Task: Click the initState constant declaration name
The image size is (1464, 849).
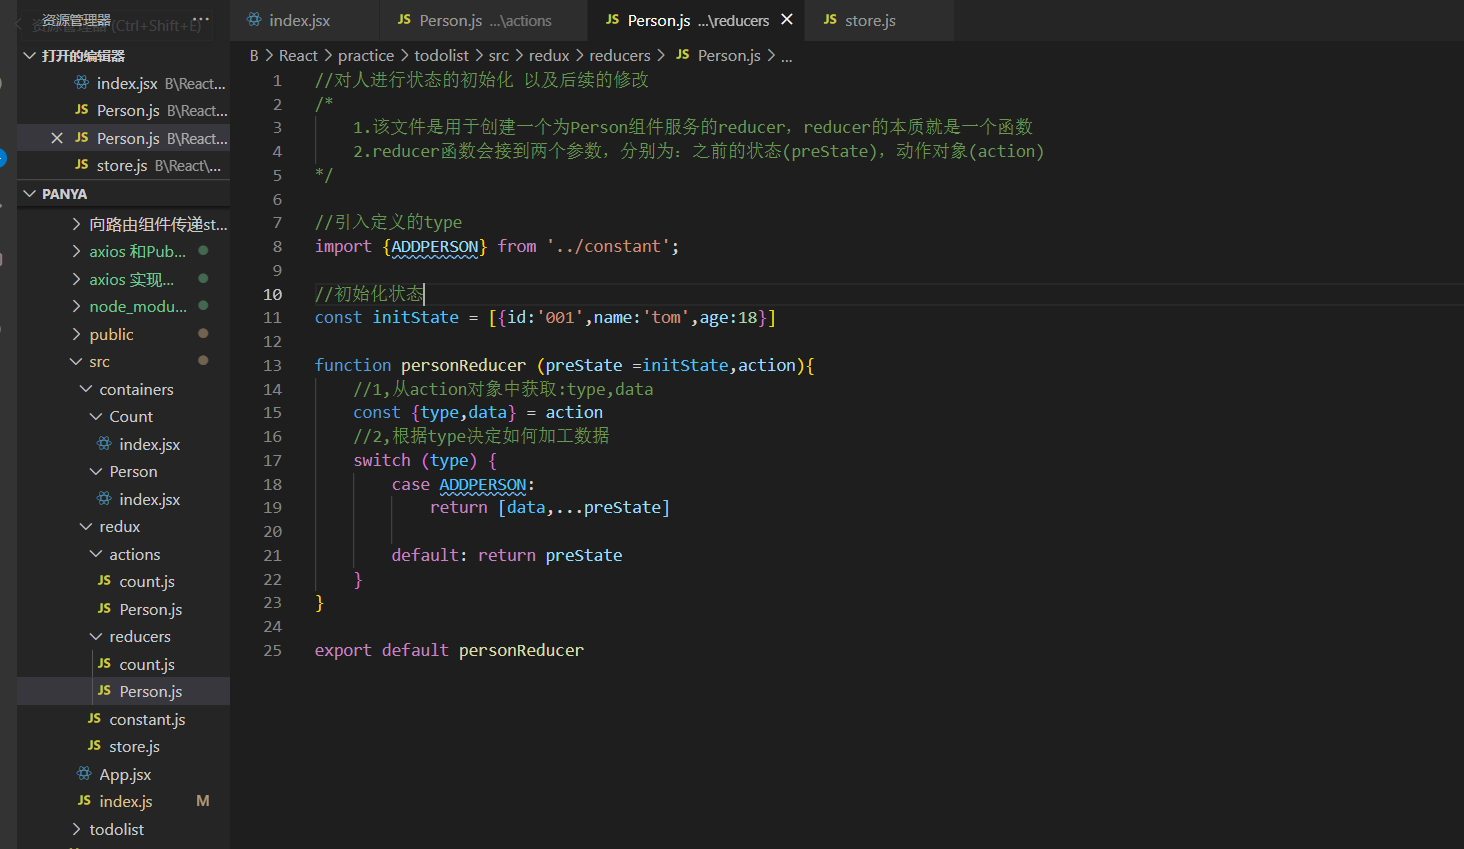Action: click(x=415, y=318)
